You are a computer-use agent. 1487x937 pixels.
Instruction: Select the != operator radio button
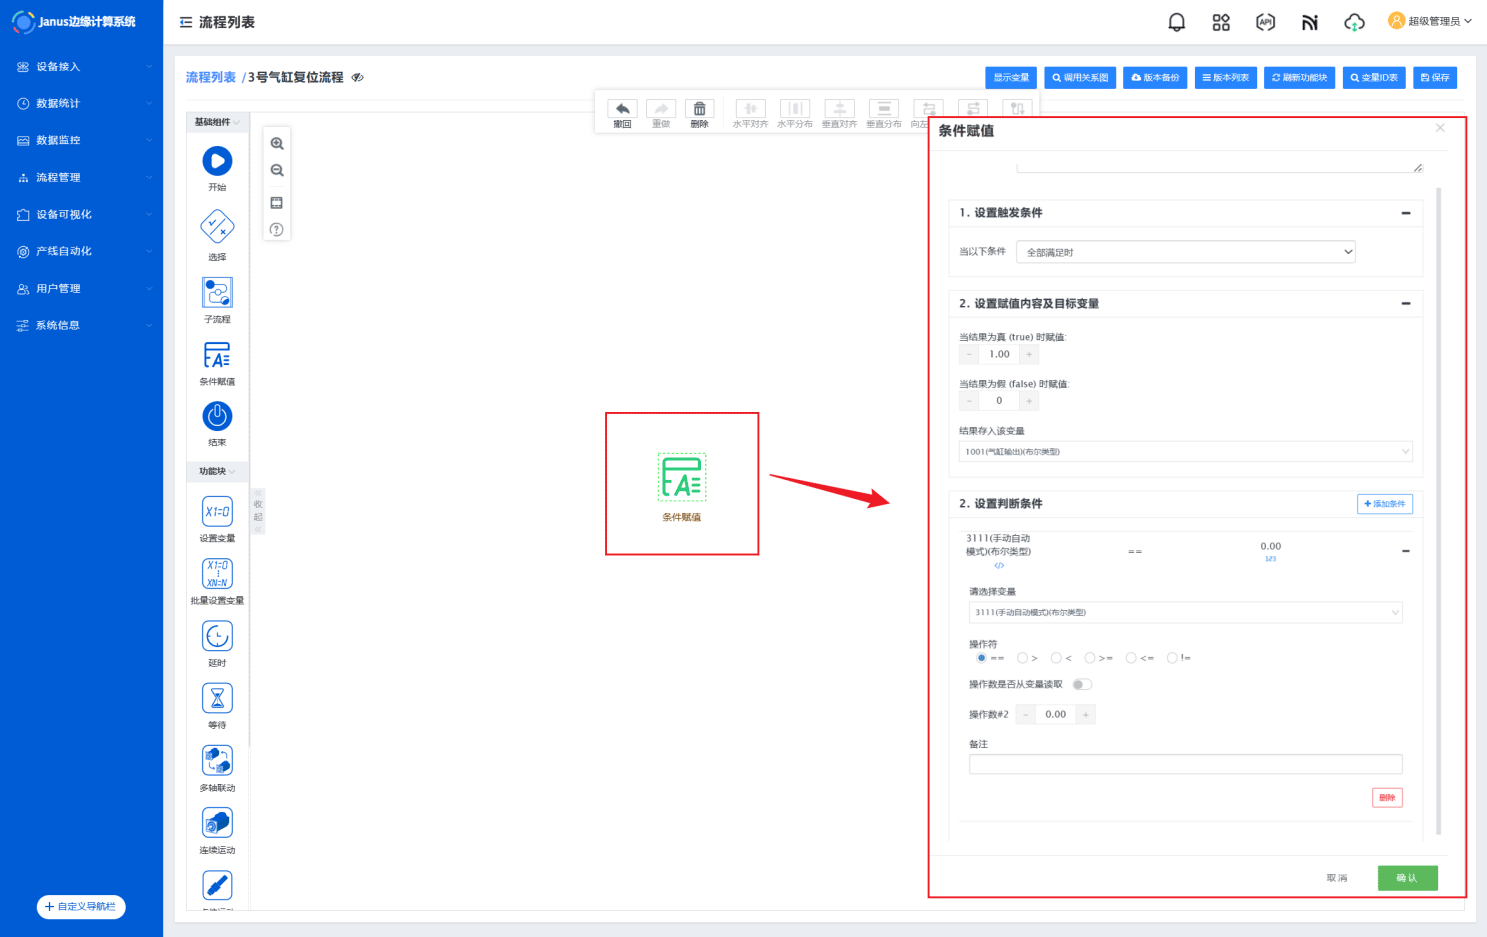point(1172,658)
